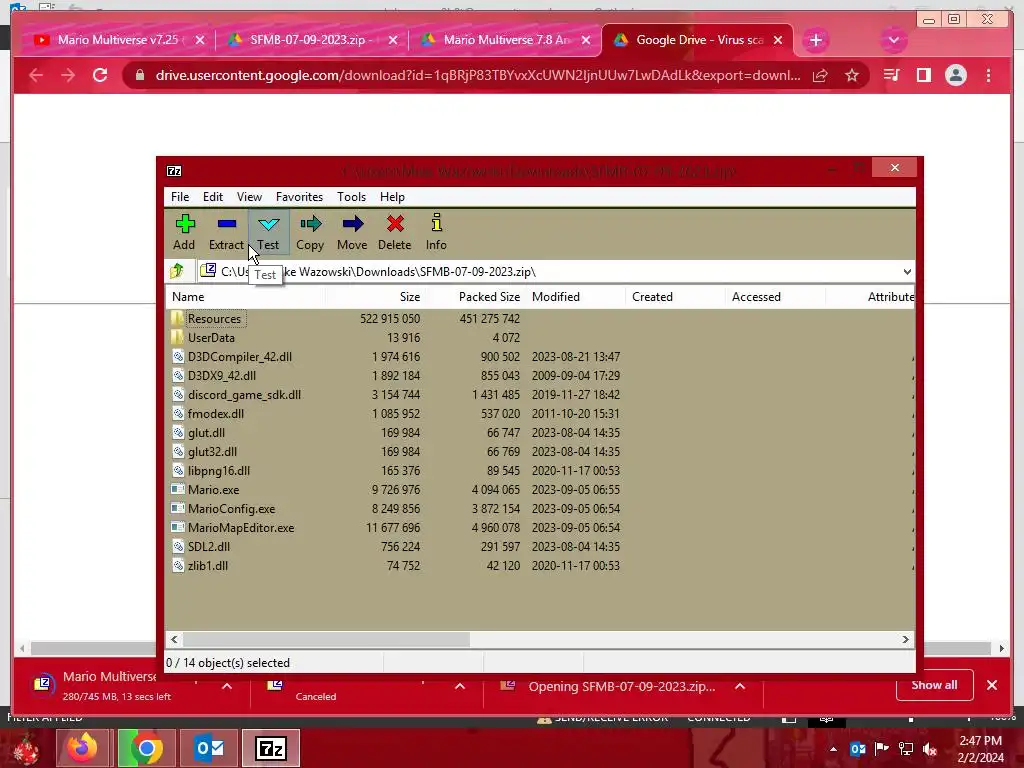The image size is (1024, 768).
Task: Switch to Mario Multiverse 7.8 tab
Action: tap(504, 40)
